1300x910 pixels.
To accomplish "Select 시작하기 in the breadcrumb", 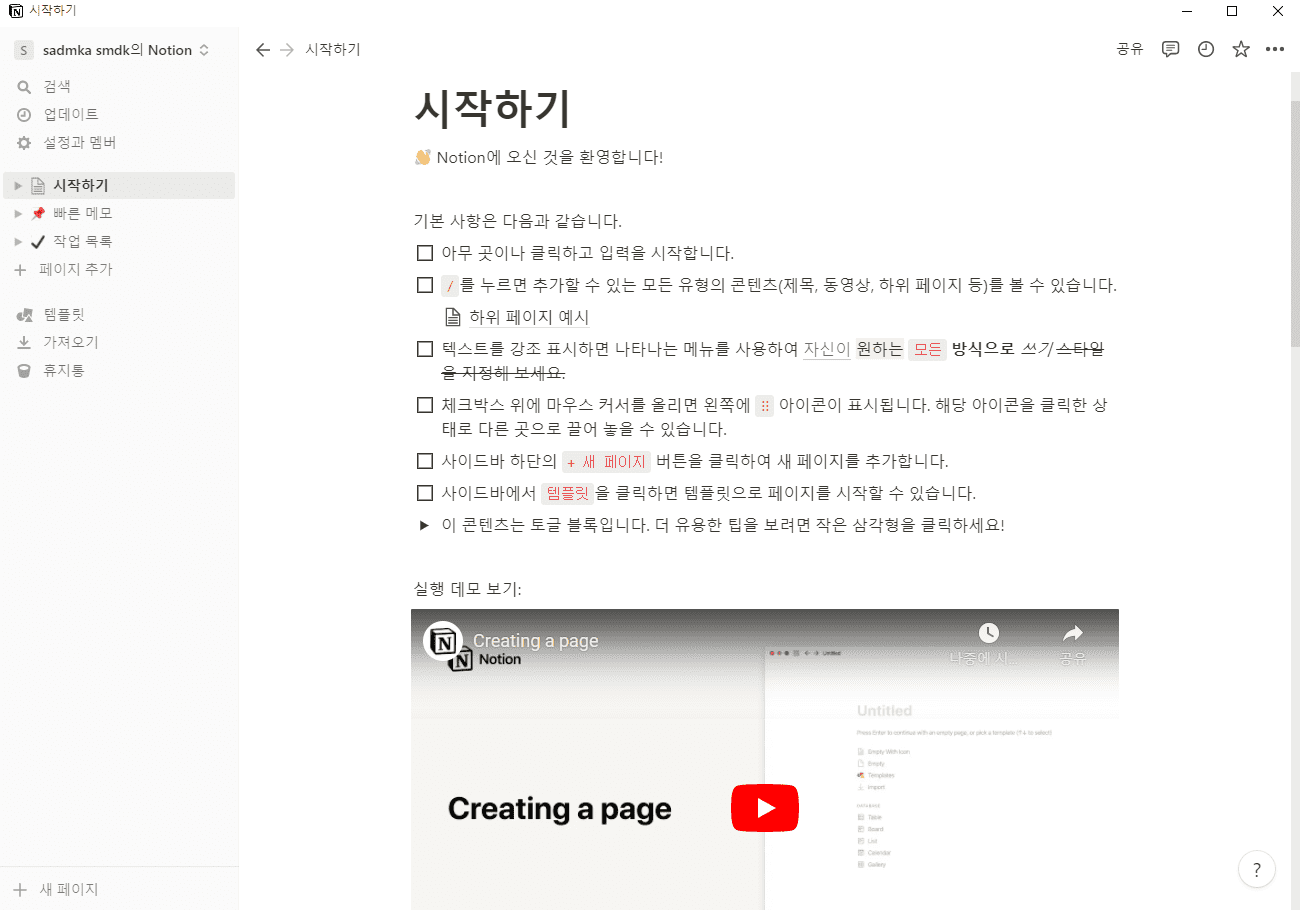I will pyautogui.click(x=334, y=48).
